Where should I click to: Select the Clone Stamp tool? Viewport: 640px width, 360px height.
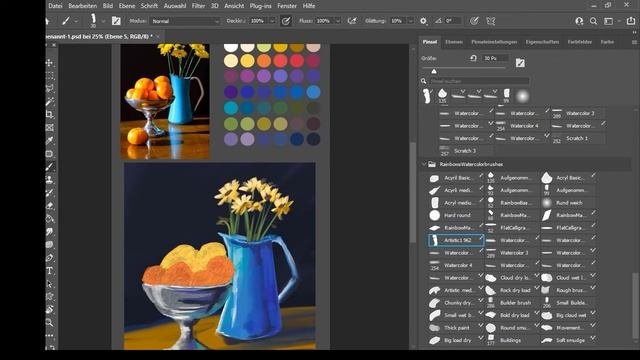pos(49,180)
